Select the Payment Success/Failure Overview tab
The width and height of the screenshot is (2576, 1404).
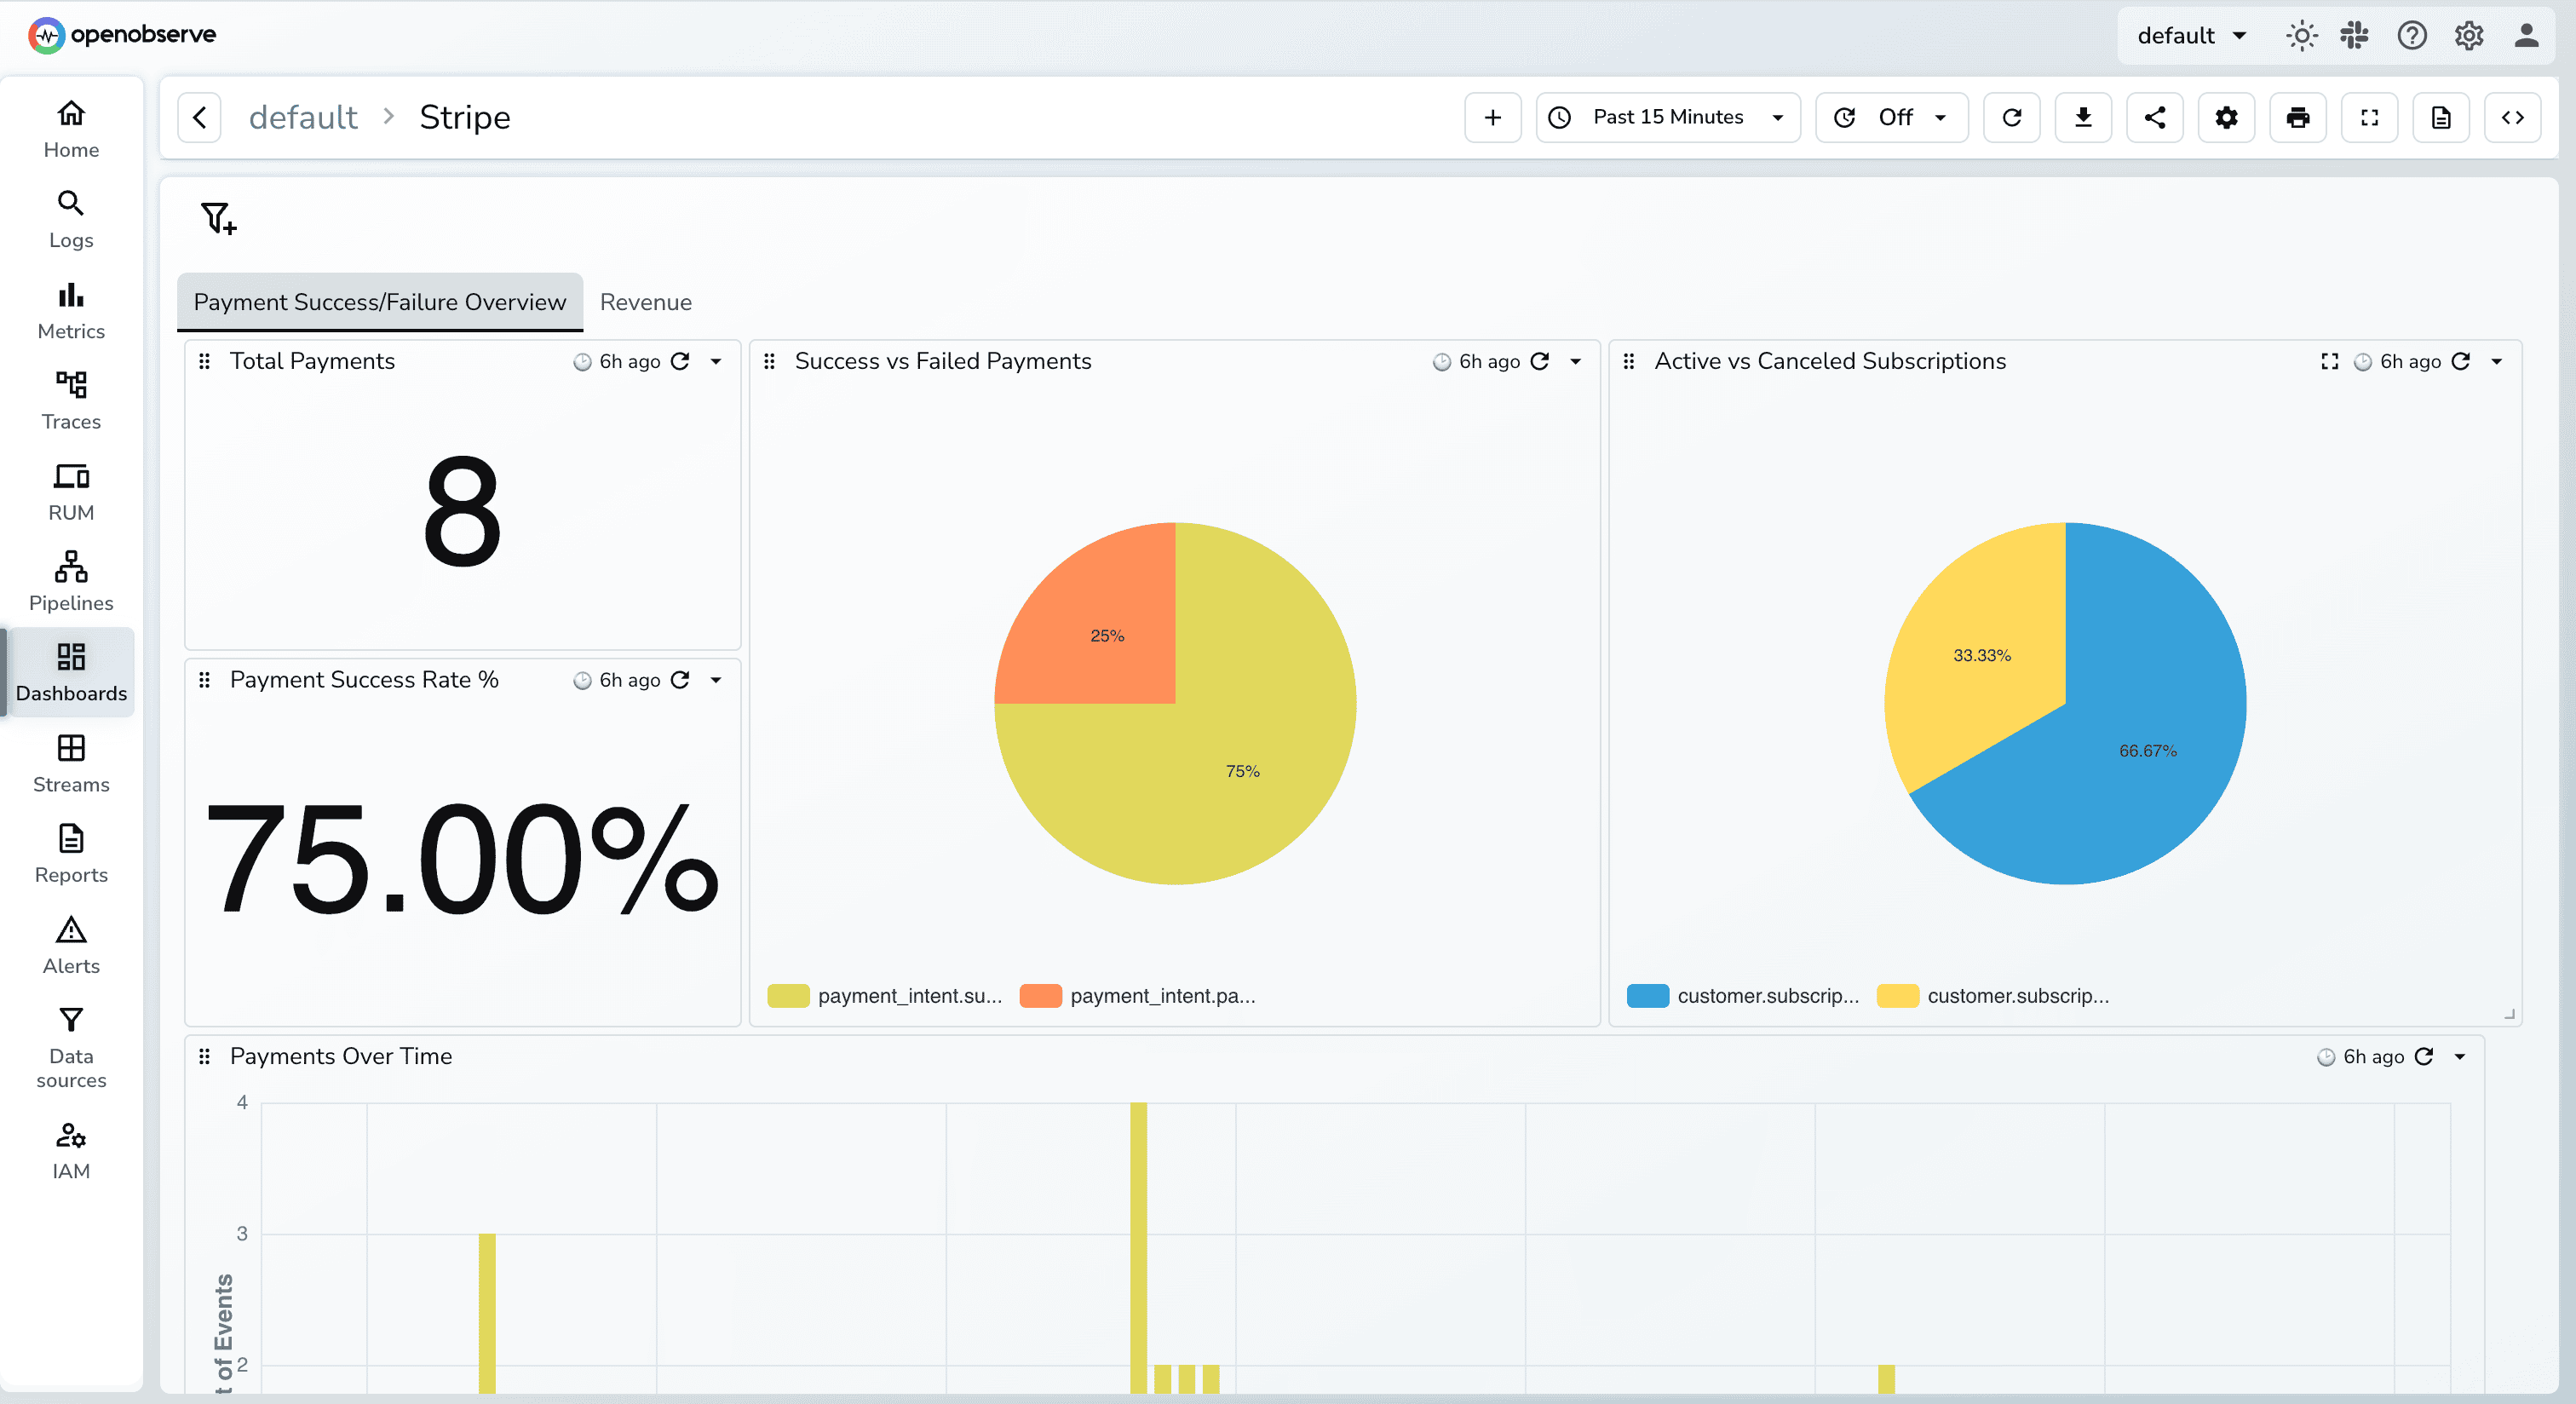pyautogui.click(x=380, y=302)
